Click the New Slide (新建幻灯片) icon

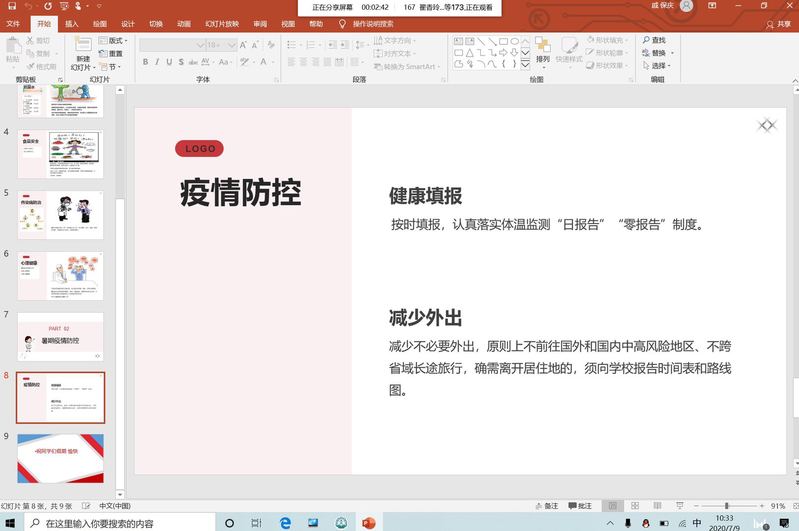[x=82, y=50]
